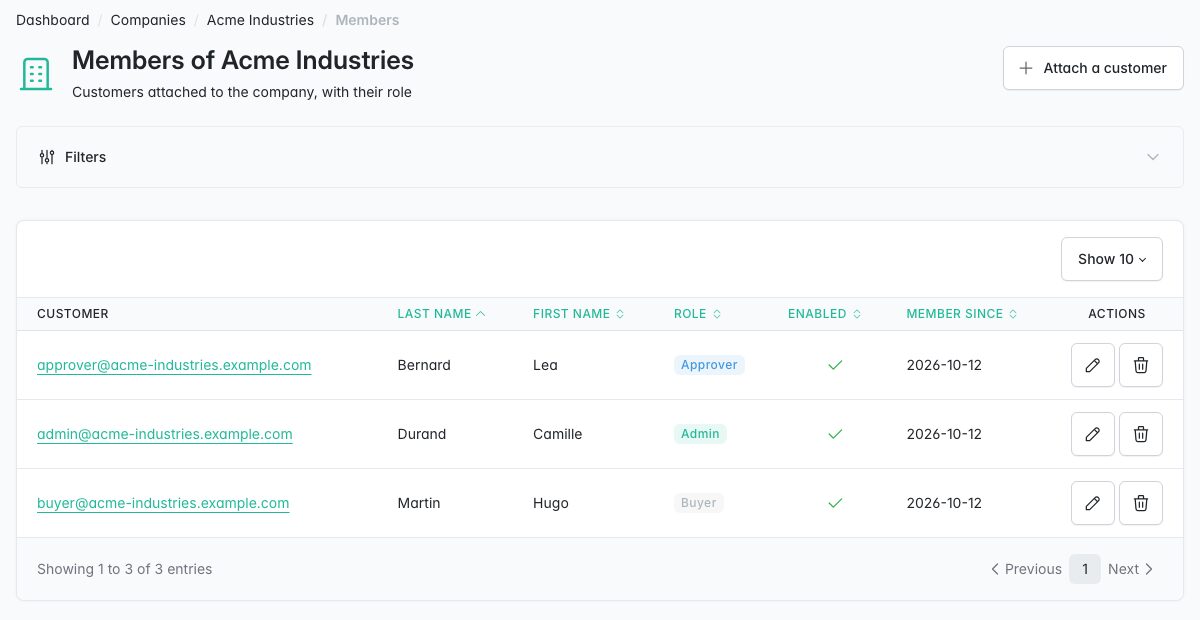1200x620 pixels.
Task: Select page 1 in pagination
Action: coord(1085,569)
